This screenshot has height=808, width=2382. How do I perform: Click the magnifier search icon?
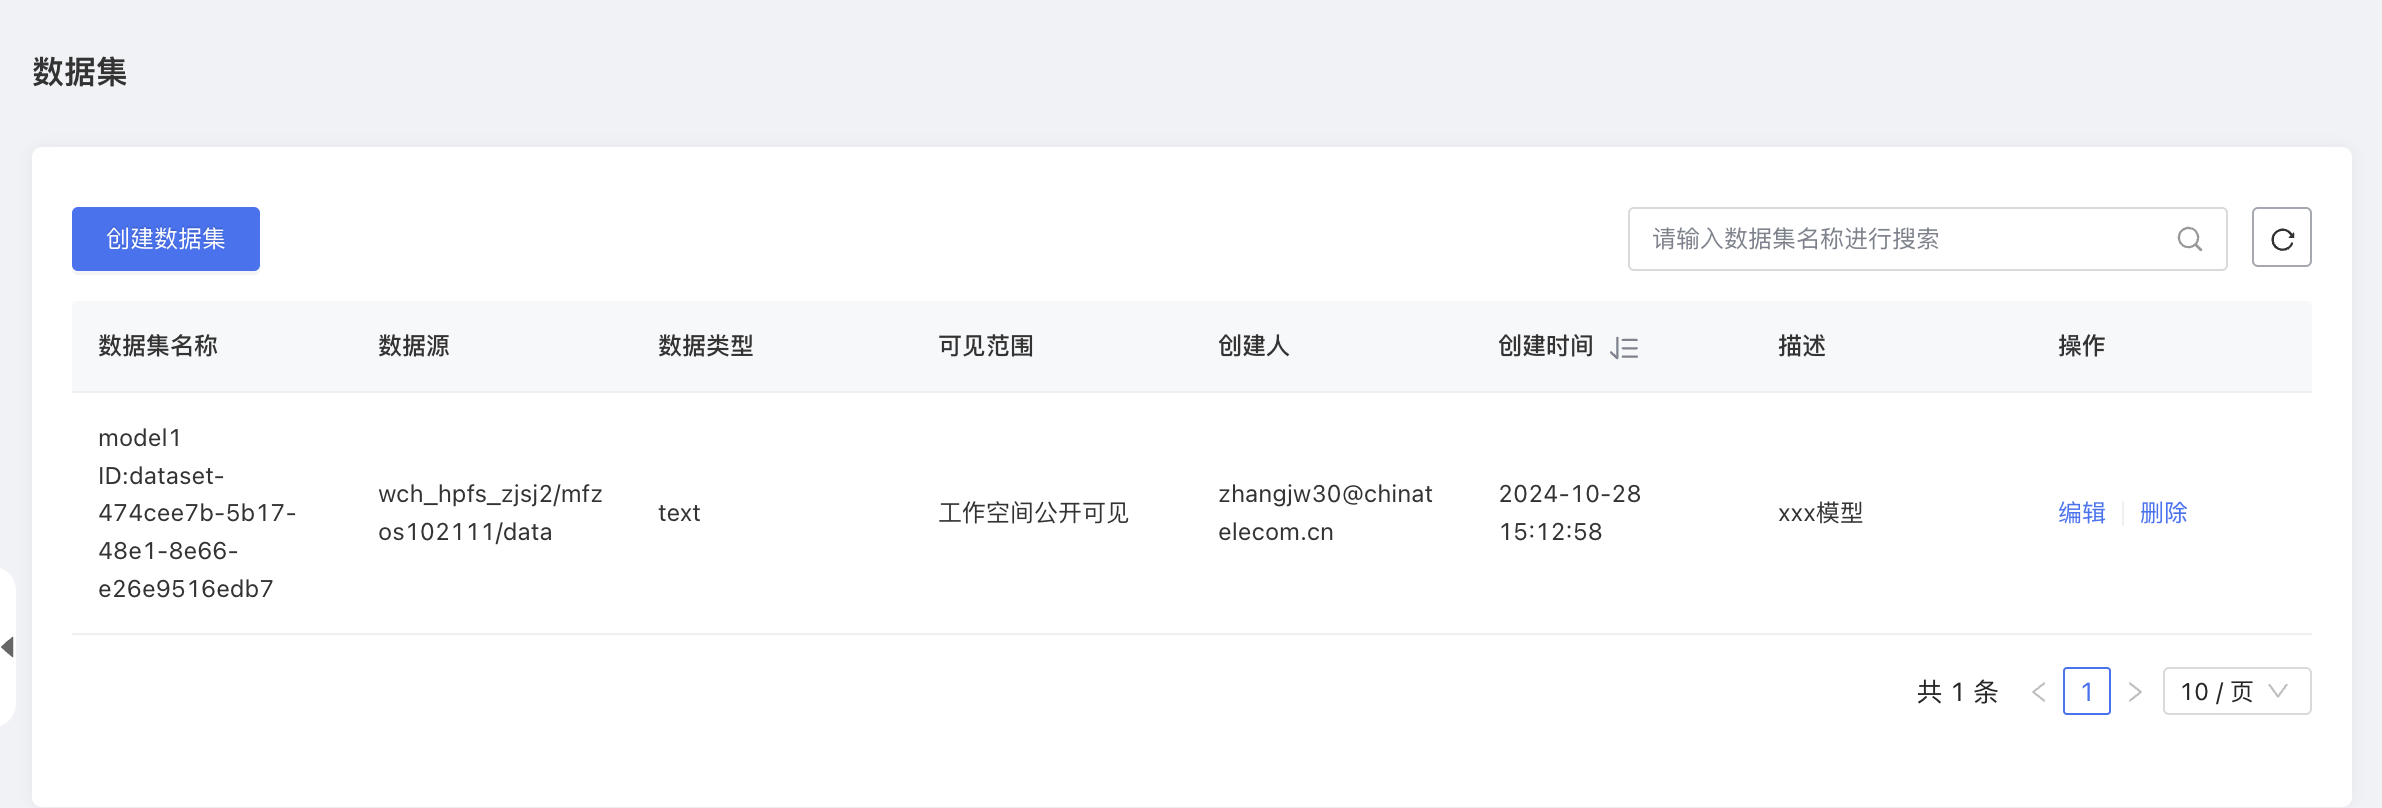(2189, 239)
